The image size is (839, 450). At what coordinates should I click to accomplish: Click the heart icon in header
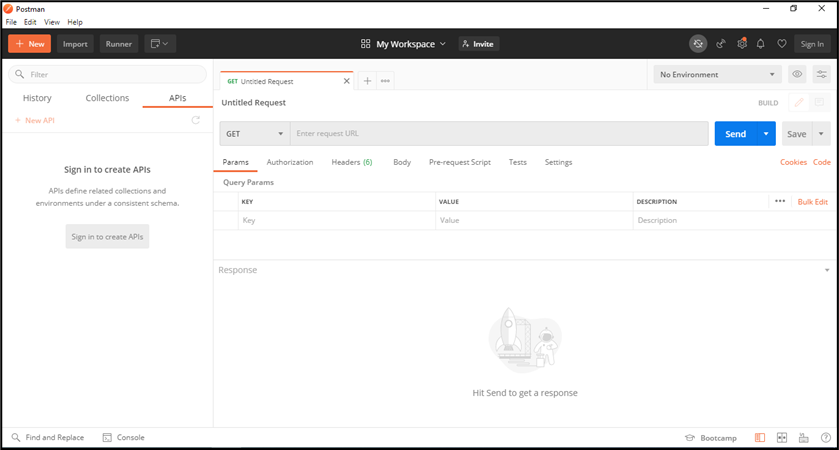pos(782,44)
